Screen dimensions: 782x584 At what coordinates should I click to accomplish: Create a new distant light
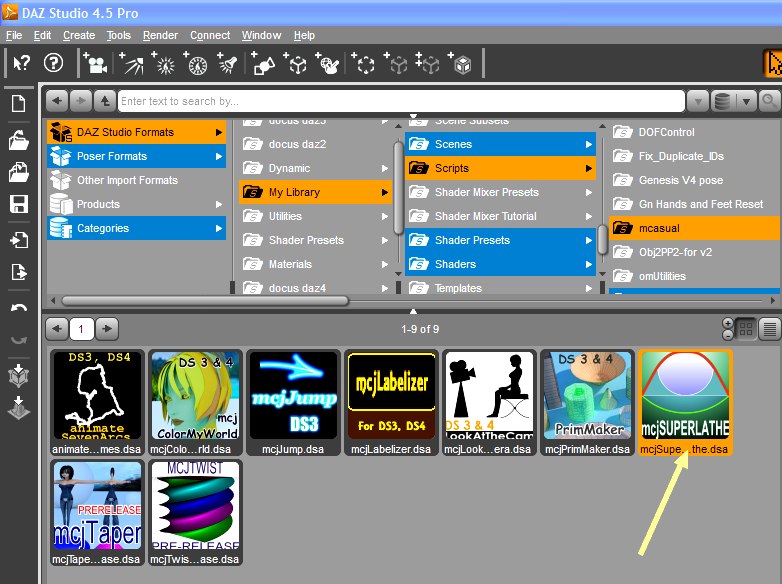(x=131, y=63)
